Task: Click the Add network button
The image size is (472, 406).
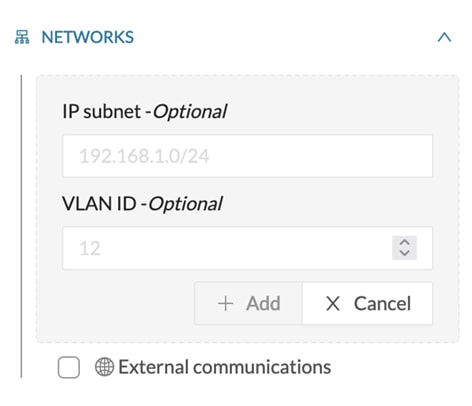Action: (248, 303)
